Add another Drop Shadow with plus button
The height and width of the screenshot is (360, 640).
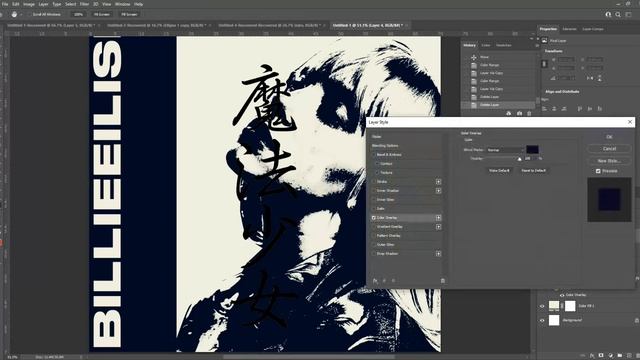coord(438,253)
